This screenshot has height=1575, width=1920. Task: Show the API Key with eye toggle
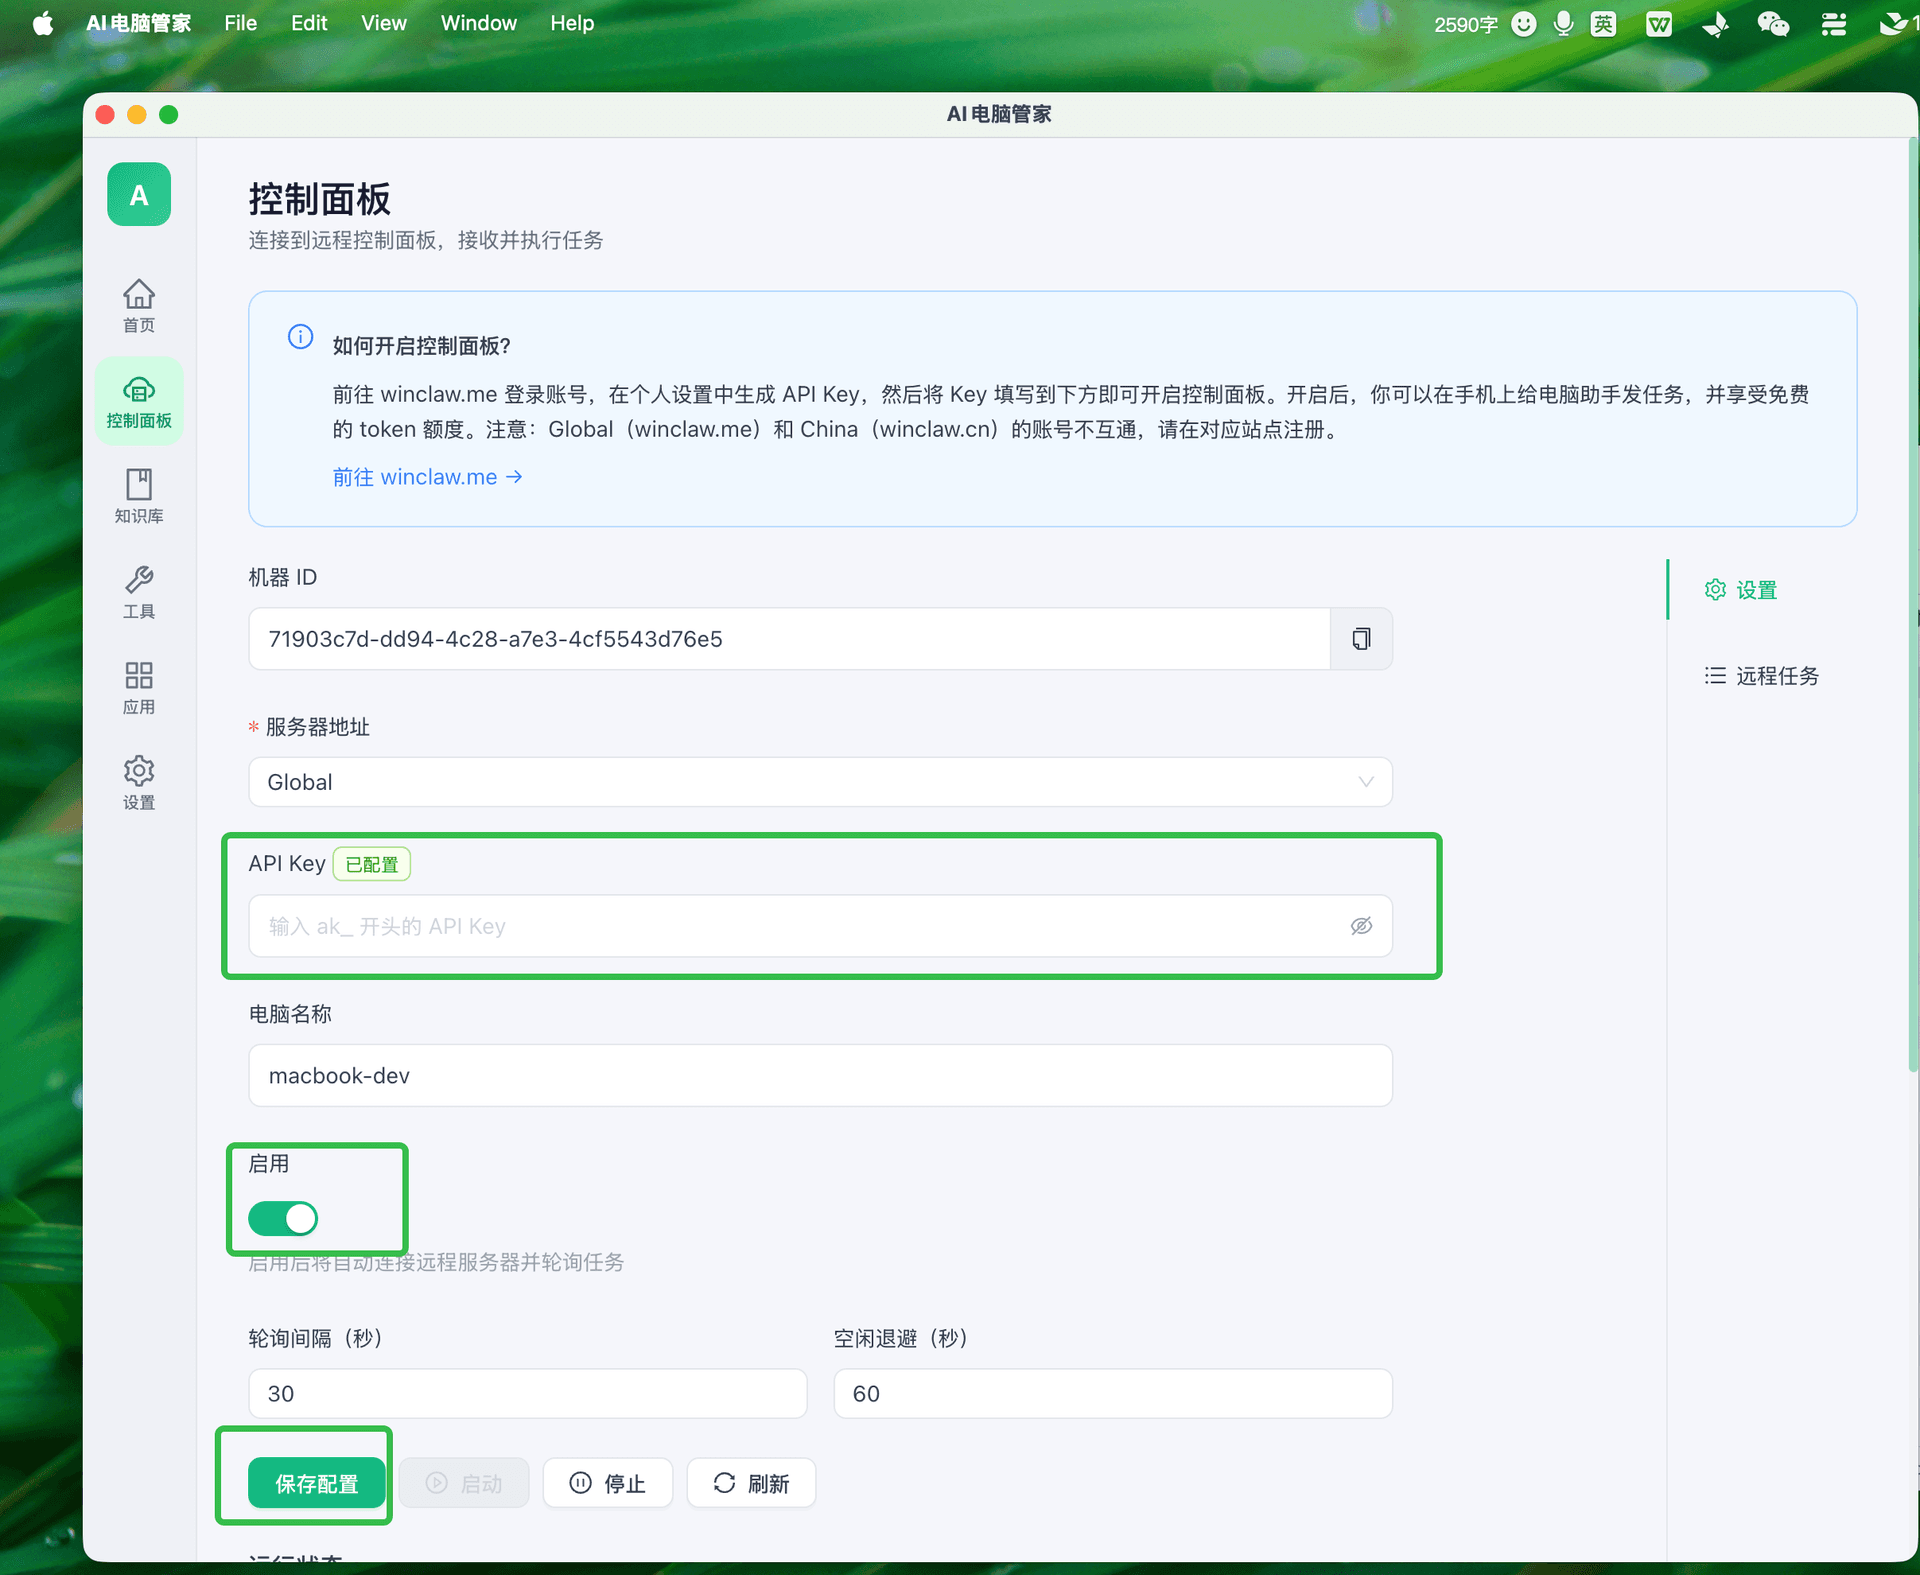tap(1362, 926)
